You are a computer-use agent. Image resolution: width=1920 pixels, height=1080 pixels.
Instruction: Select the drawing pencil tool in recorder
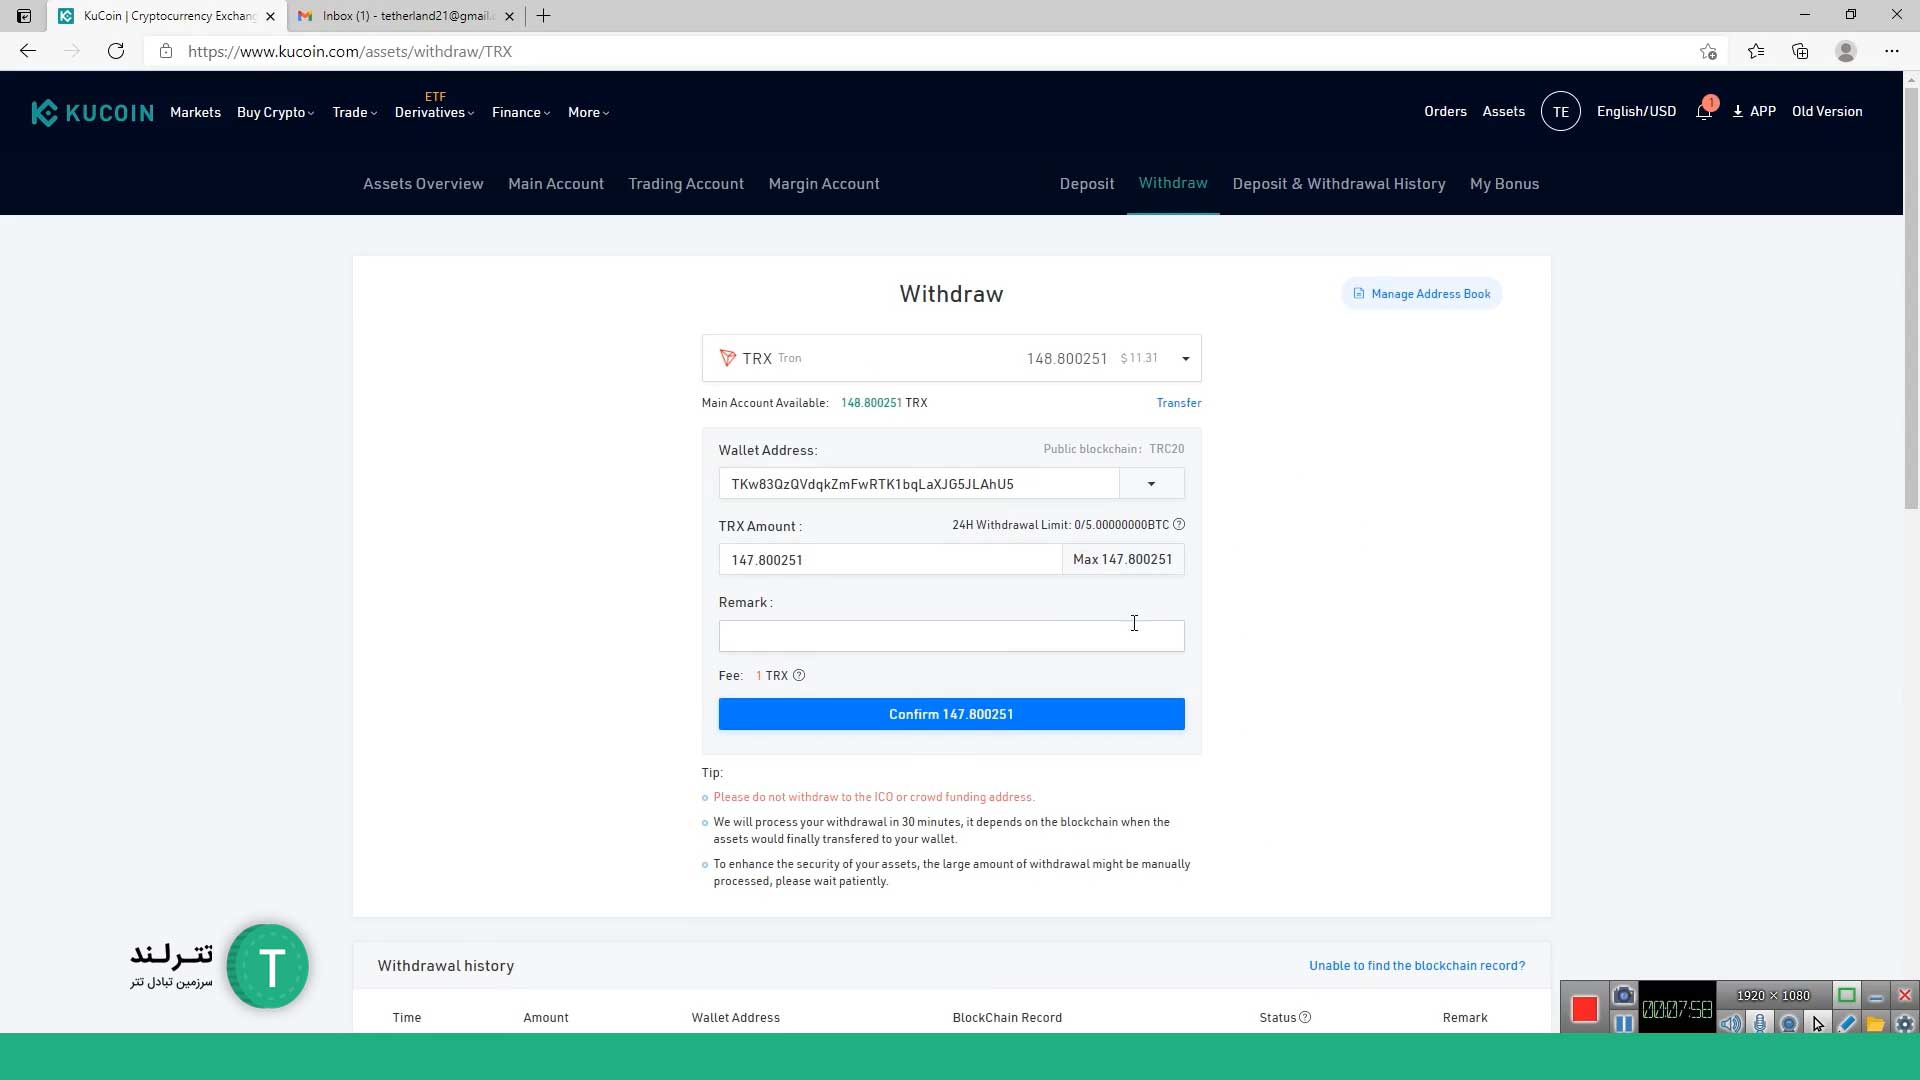pos(1847,1023)
